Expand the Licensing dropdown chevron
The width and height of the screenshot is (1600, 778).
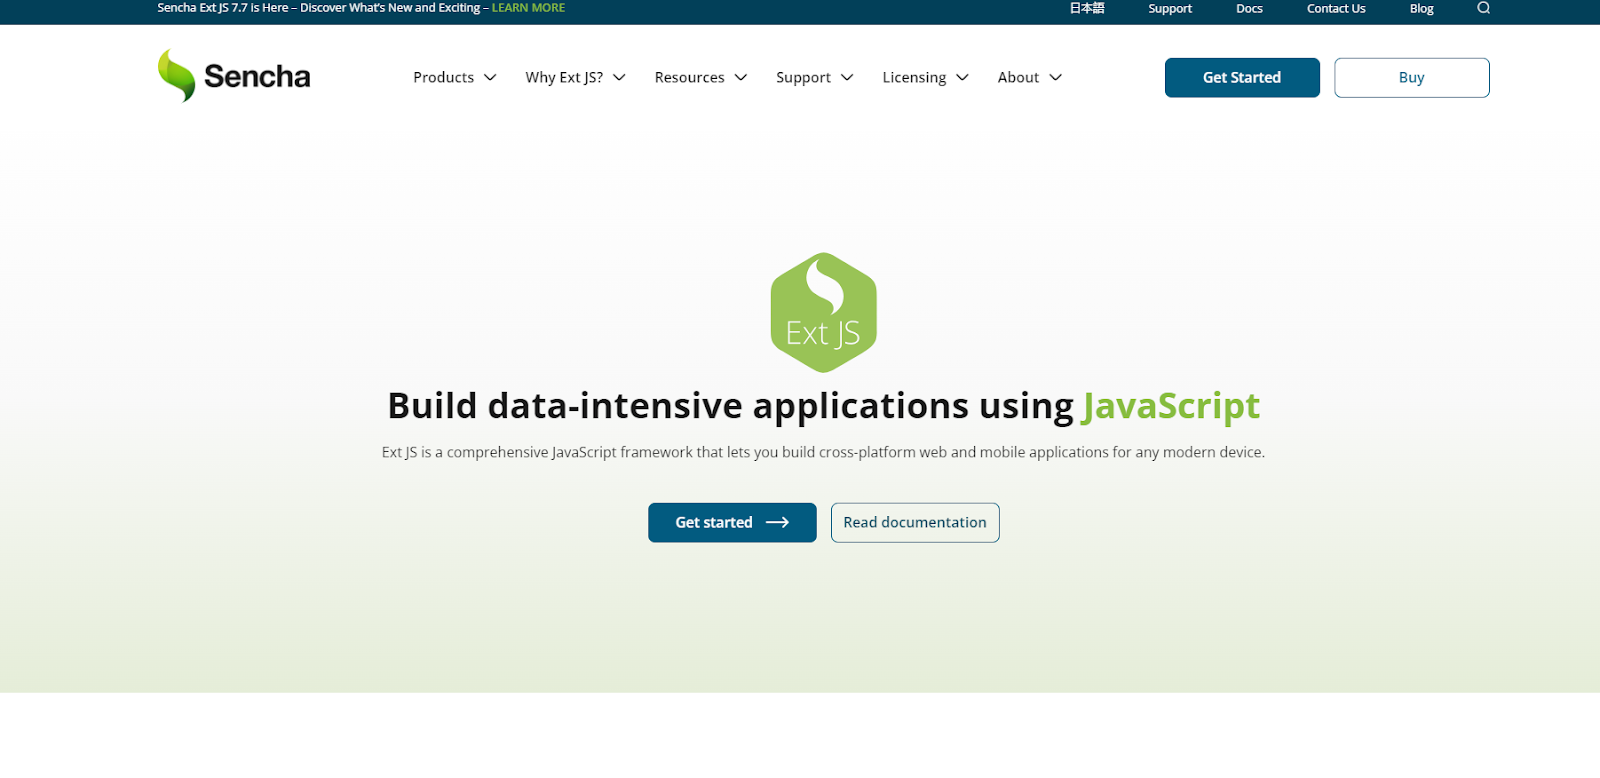[962, 78]
